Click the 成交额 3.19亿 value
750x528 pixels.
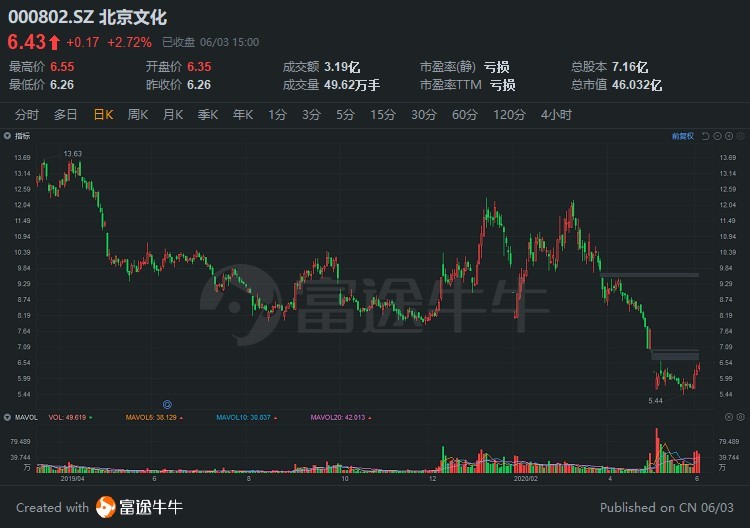pyautogui.click(x=342, y=67)
